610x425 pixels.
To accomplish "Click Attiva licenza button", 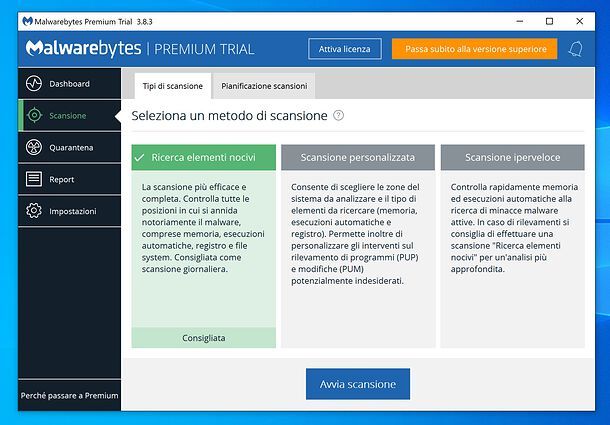I will point(345,49).
